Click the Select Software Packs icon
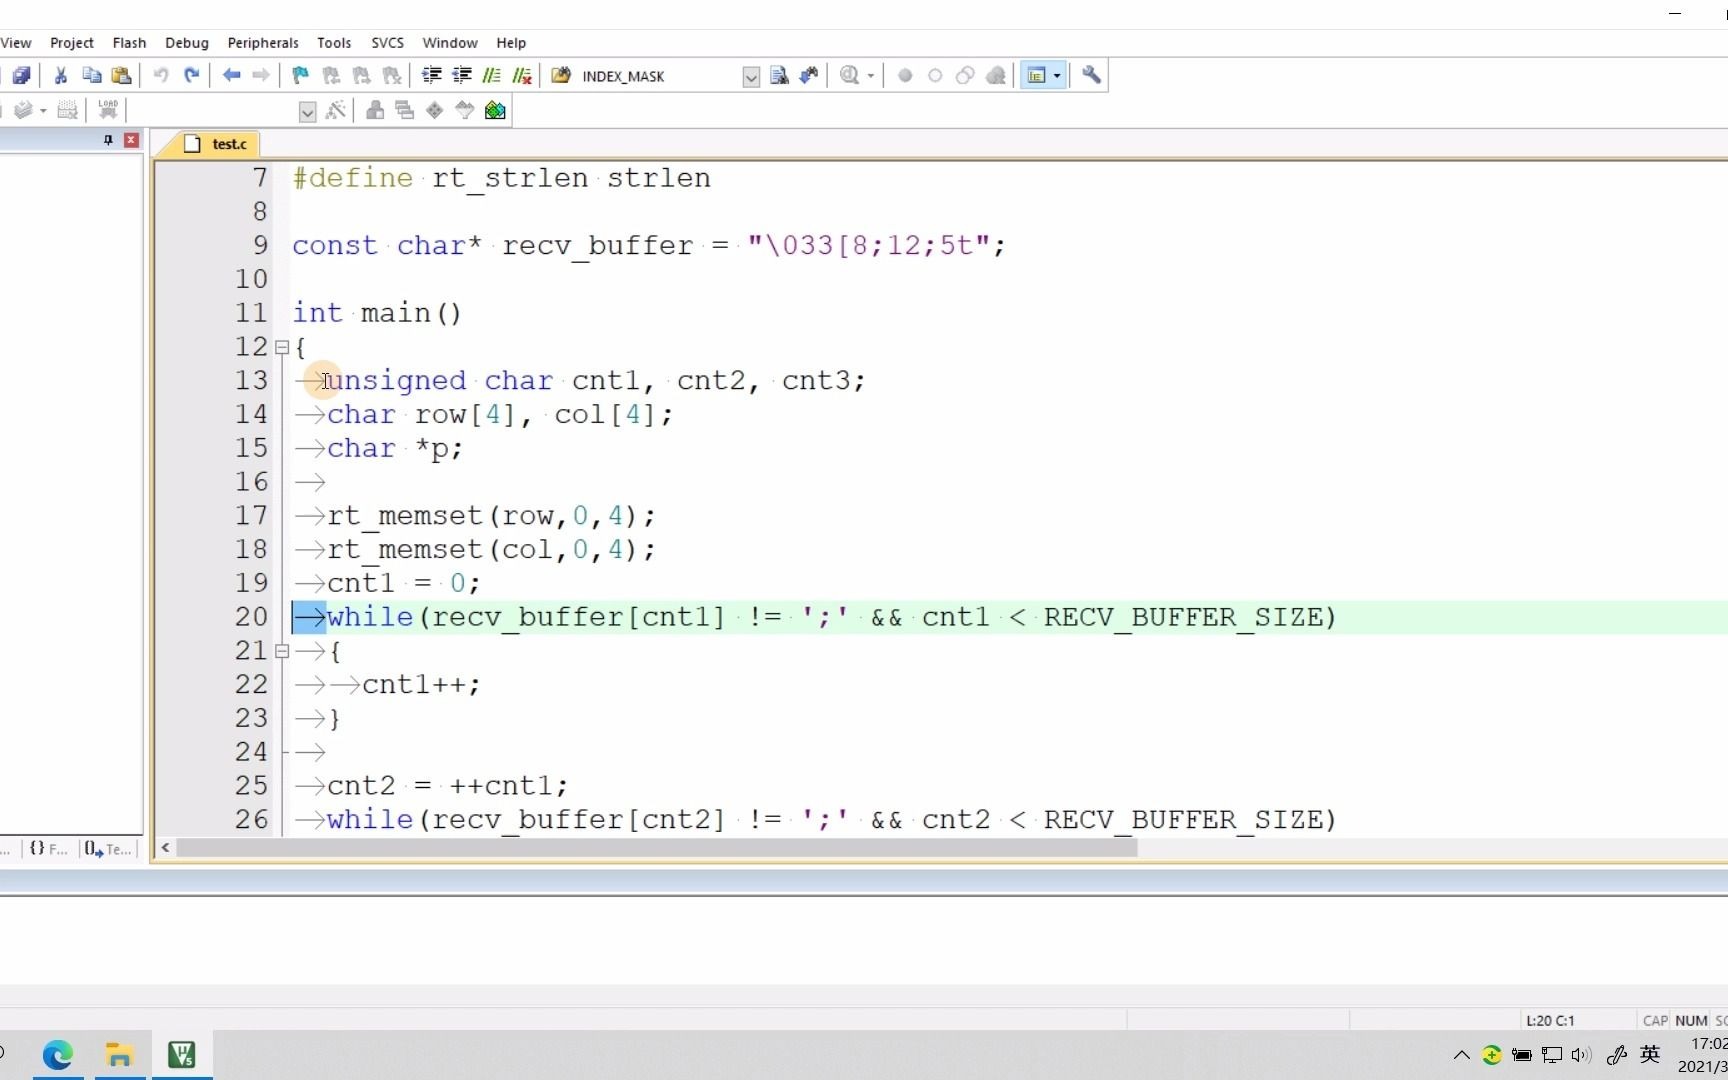 tap(464, 110)
